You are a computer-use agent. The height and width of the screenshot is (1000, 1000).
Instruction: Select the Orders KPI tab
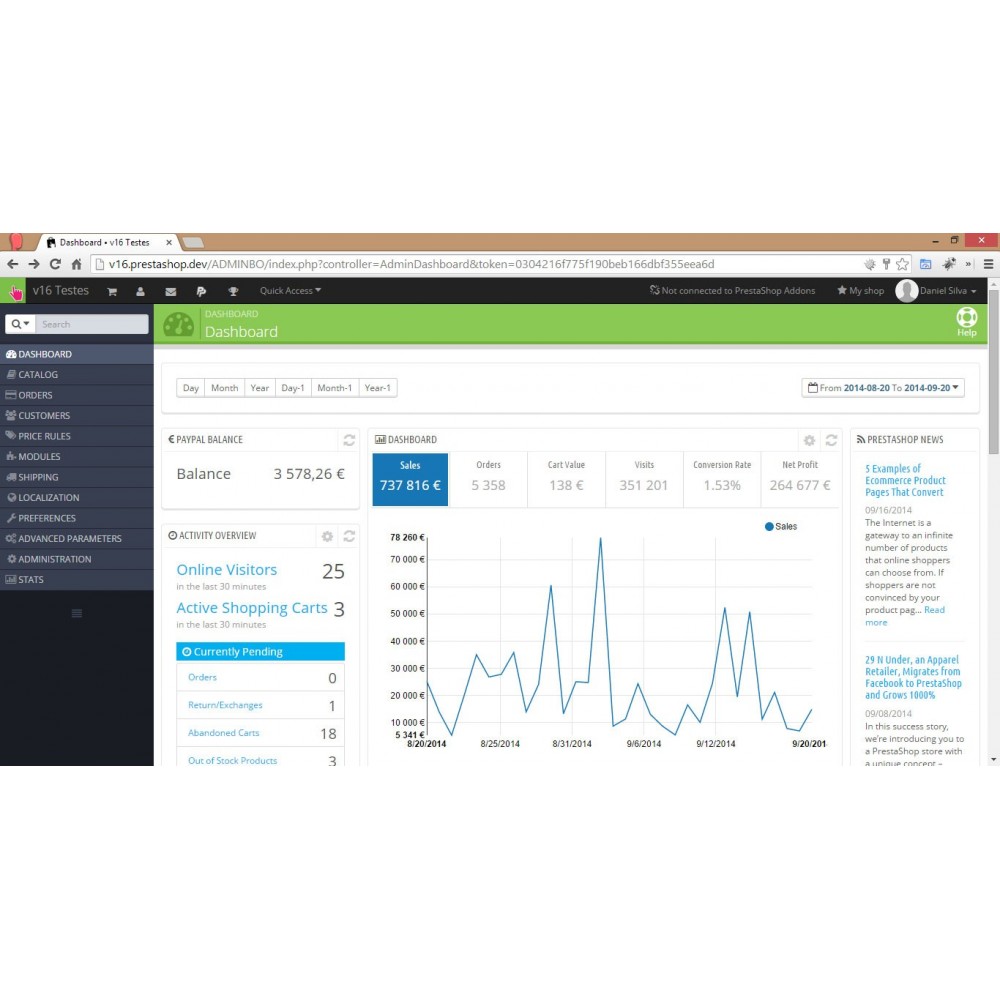click(489, 480)
